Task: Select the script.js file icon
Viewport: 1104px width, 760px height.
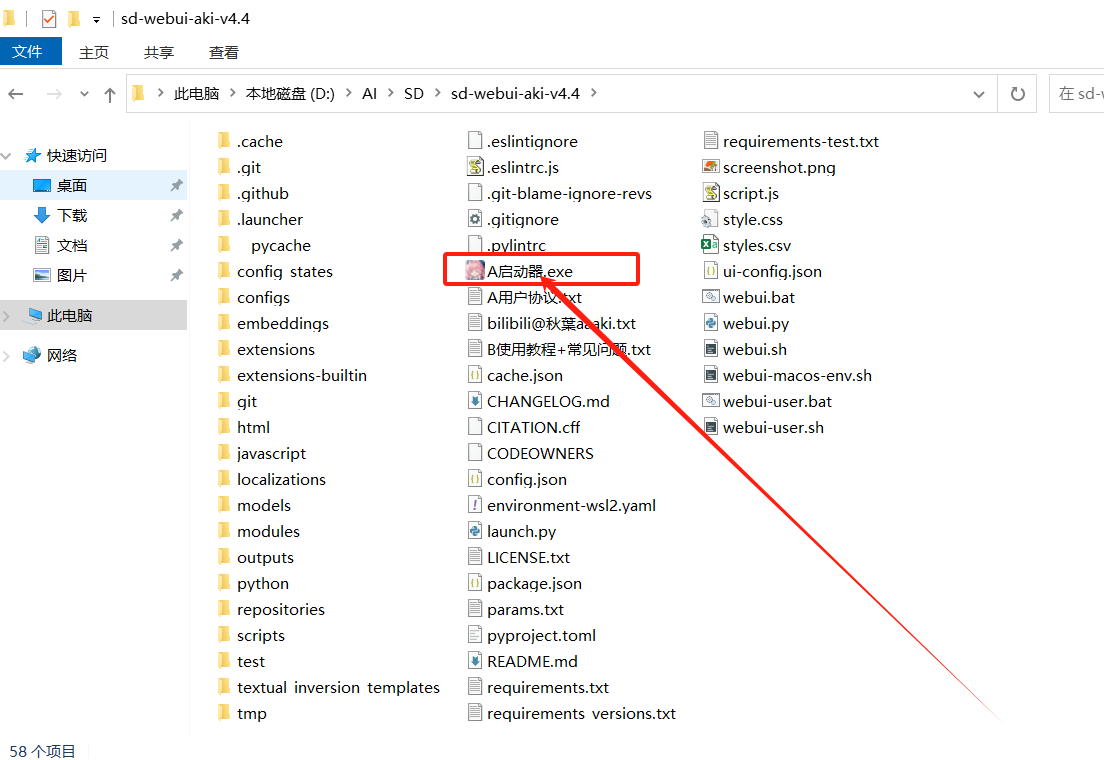Action: pyautogui.click(x=710, y=192)
